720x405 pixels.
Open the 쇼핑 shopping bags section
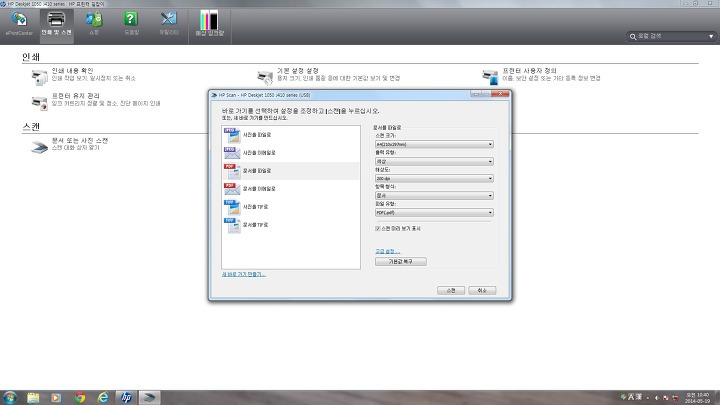[94, 23]
